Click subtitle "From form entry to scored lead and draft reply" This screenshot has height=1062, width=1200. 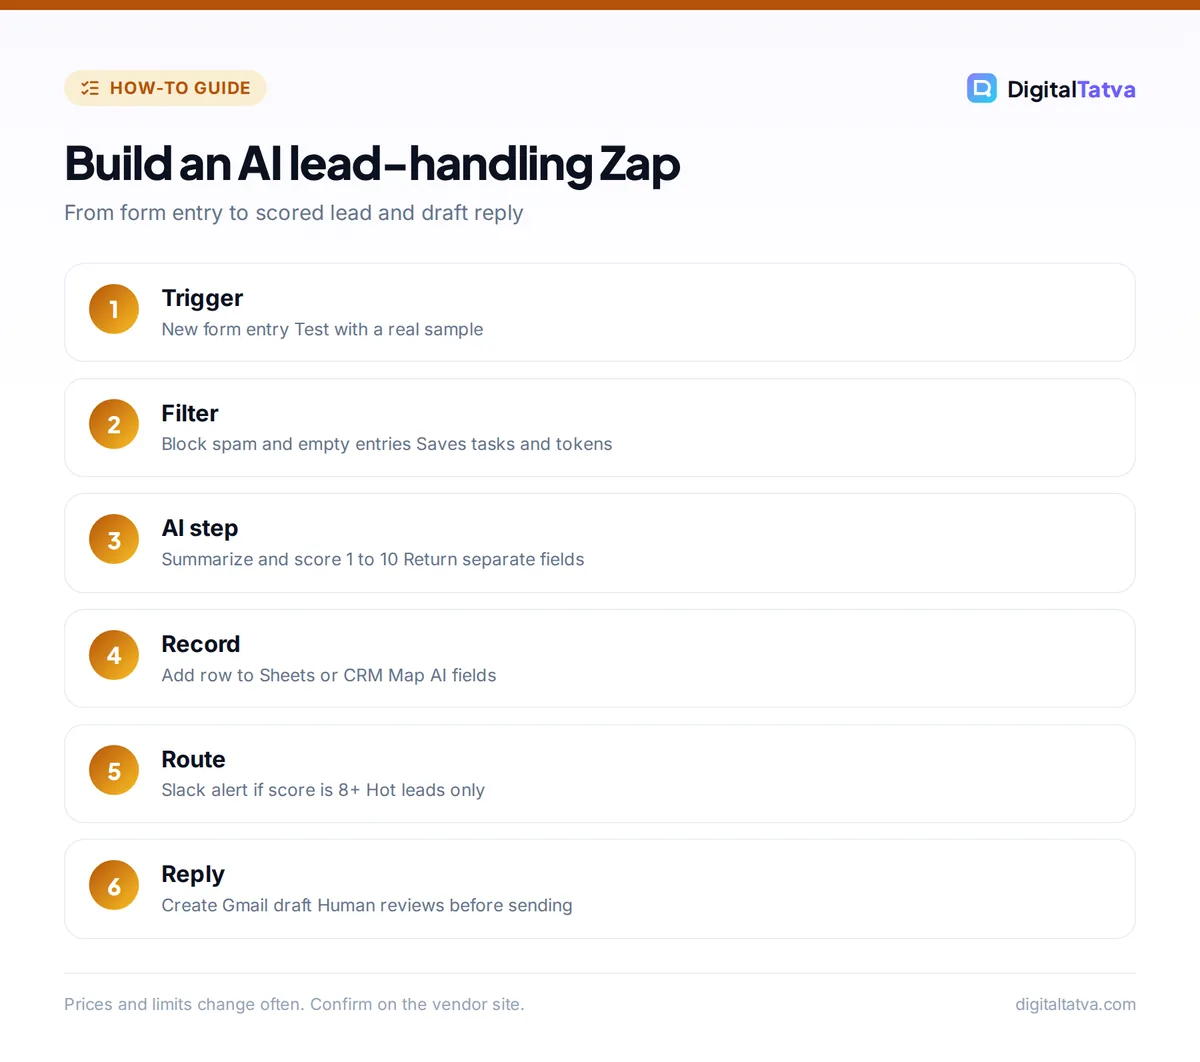tap(294, 213)
